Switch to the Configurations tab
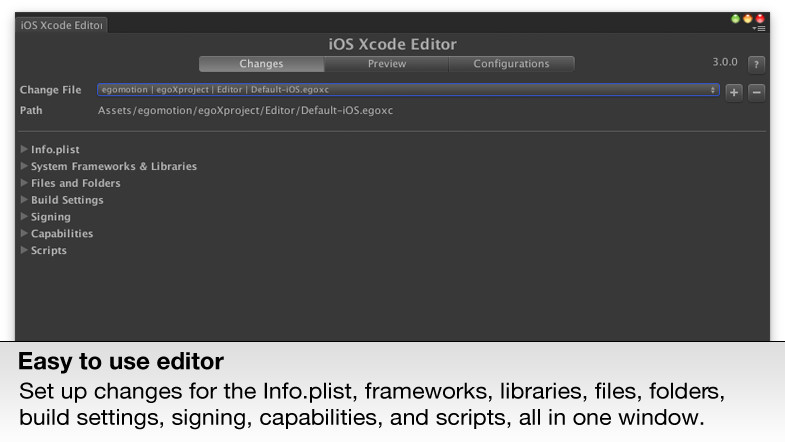785x442 pixels. click(511, 64)
